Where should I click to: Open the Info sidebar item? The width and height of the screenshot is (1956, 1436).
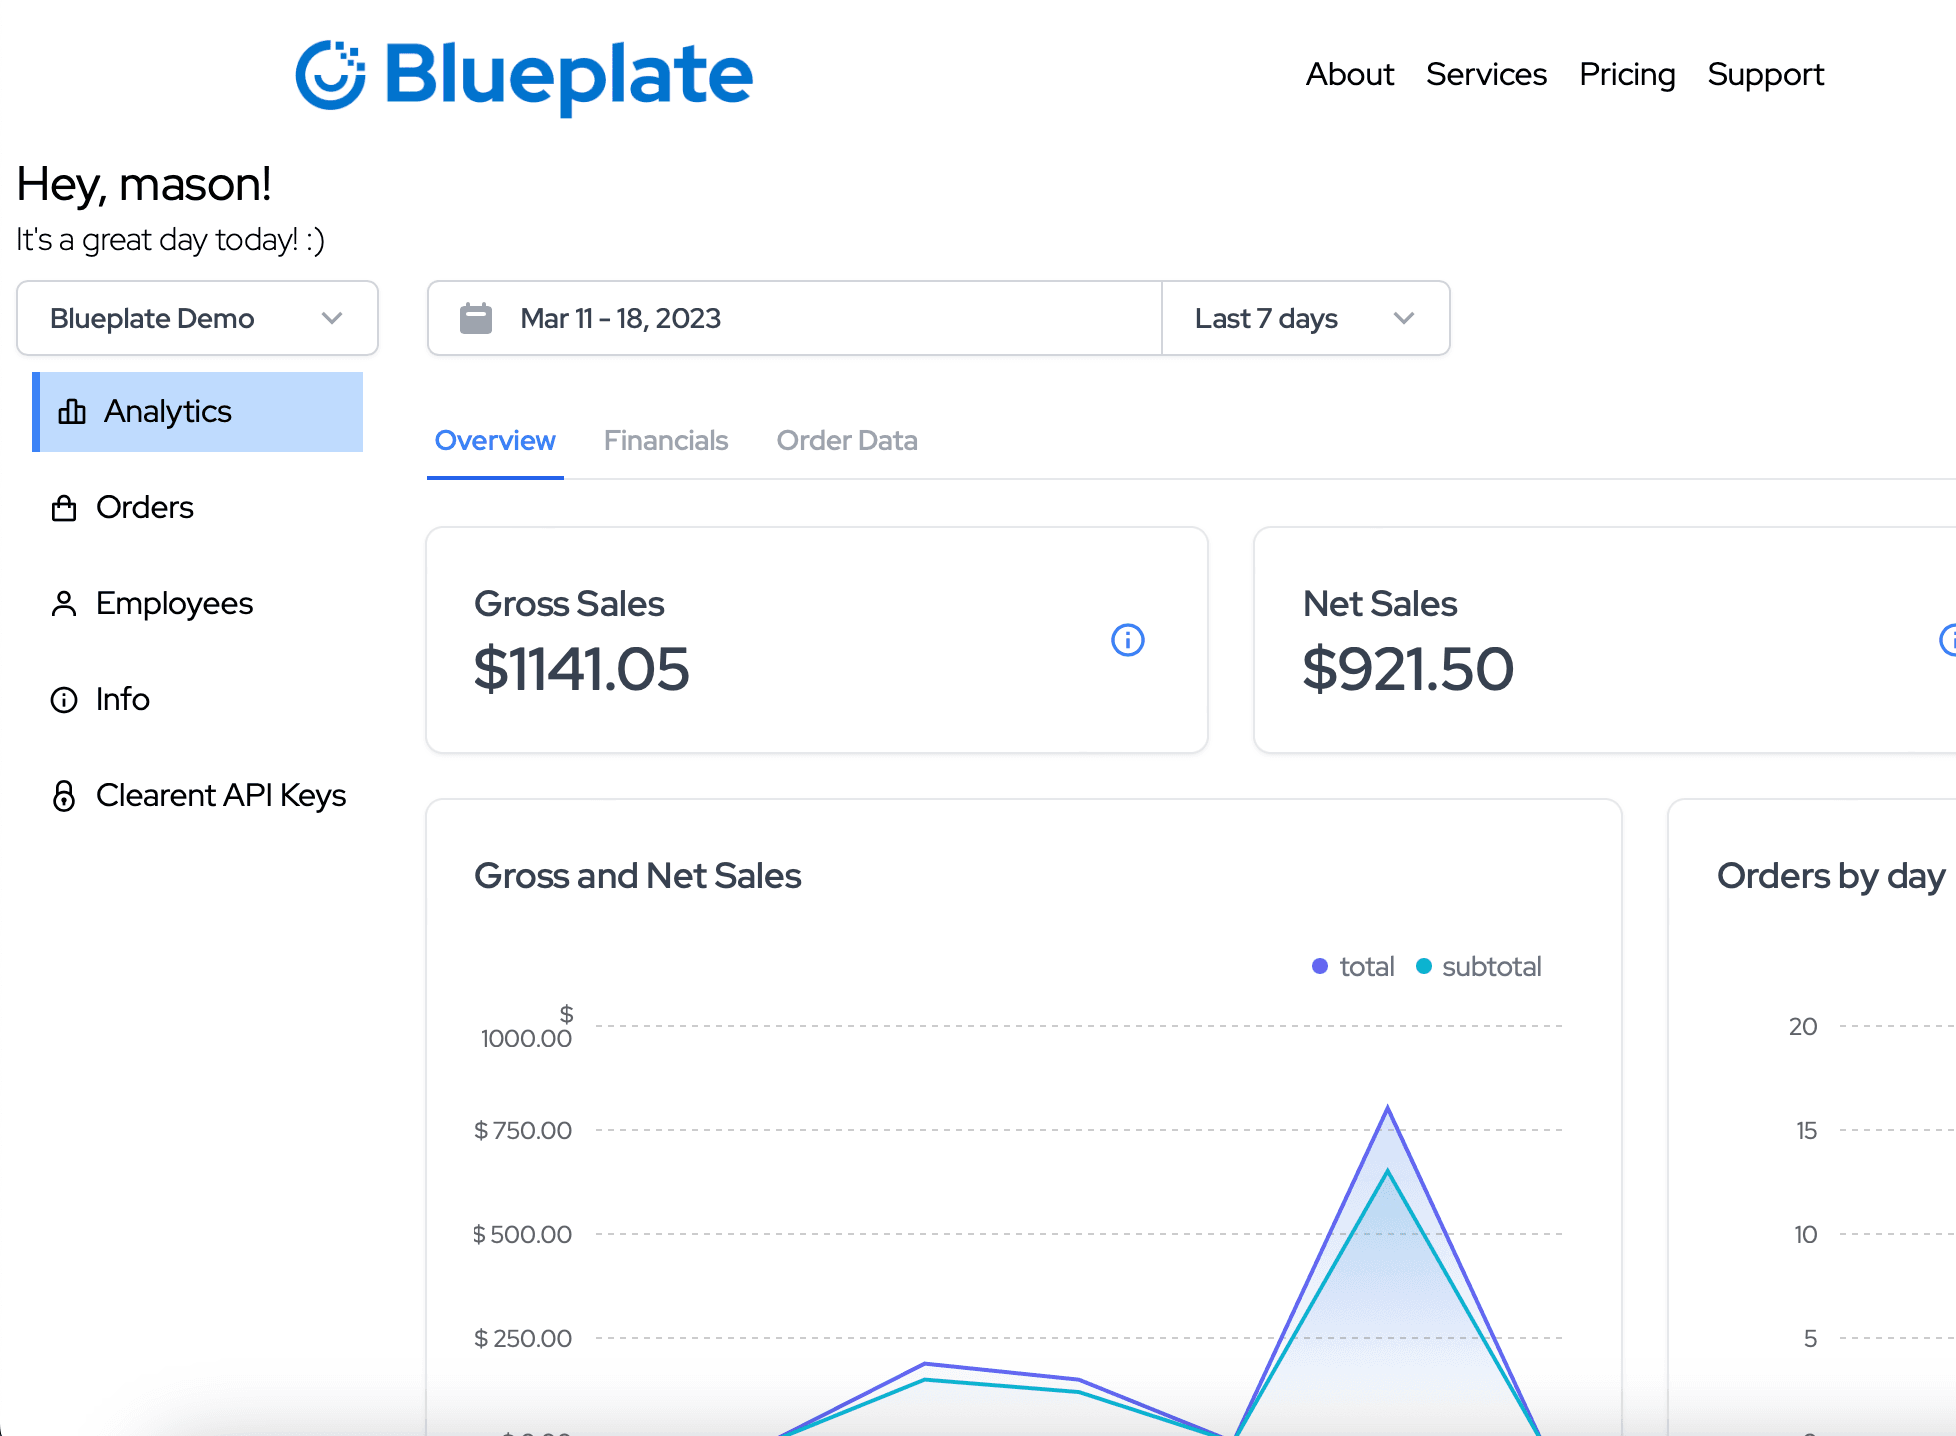(x=198, y=700)
